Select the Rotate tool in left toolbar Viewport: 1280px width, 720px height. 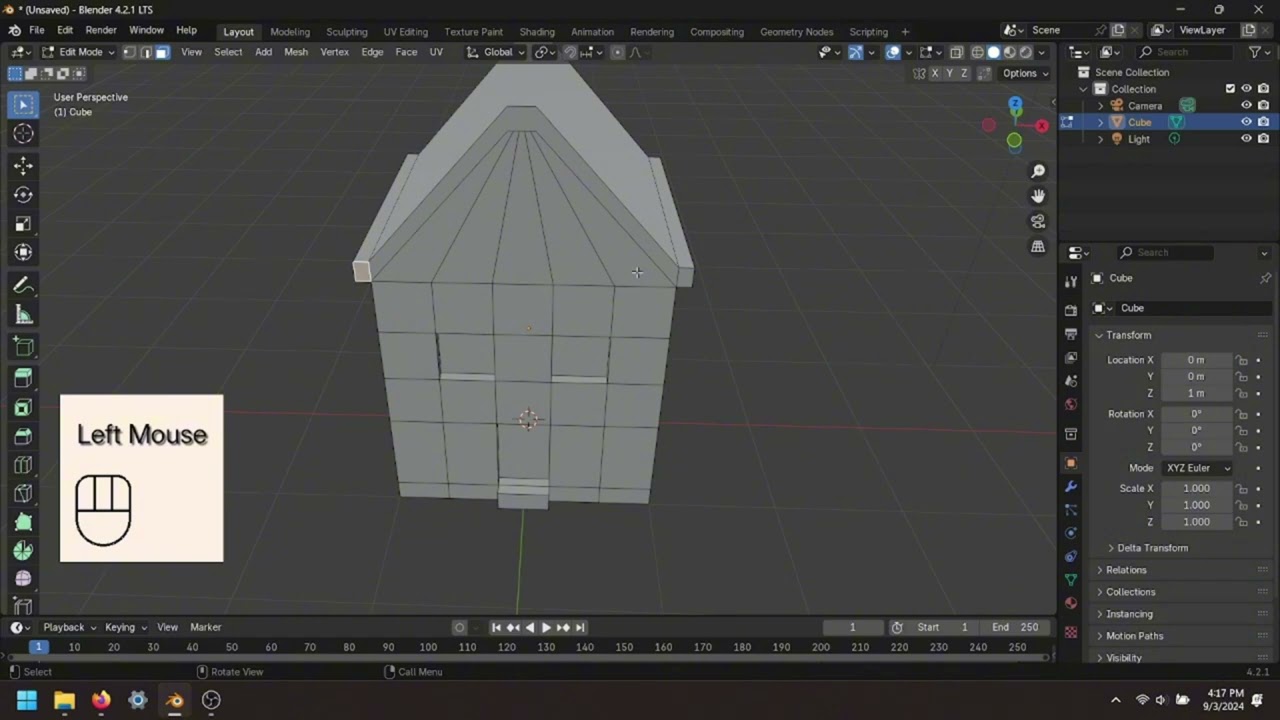(x=23, y=195)
